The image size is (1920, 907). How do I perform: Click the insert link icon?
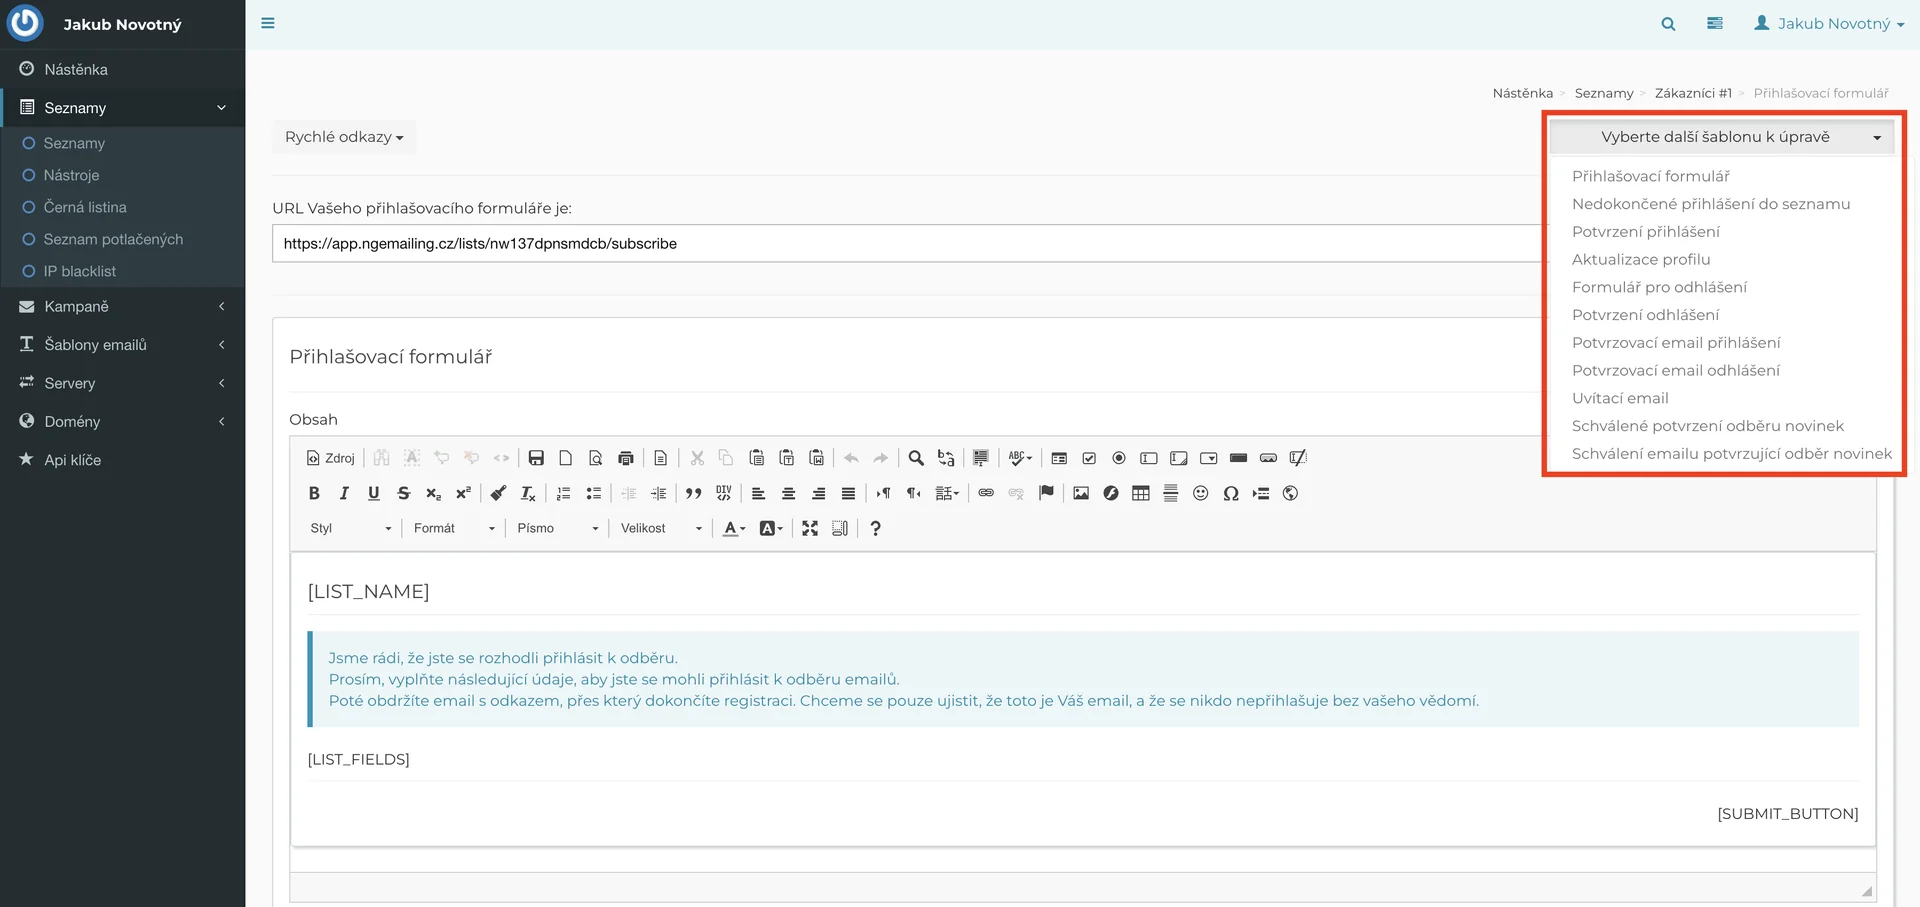pos(986,493)
